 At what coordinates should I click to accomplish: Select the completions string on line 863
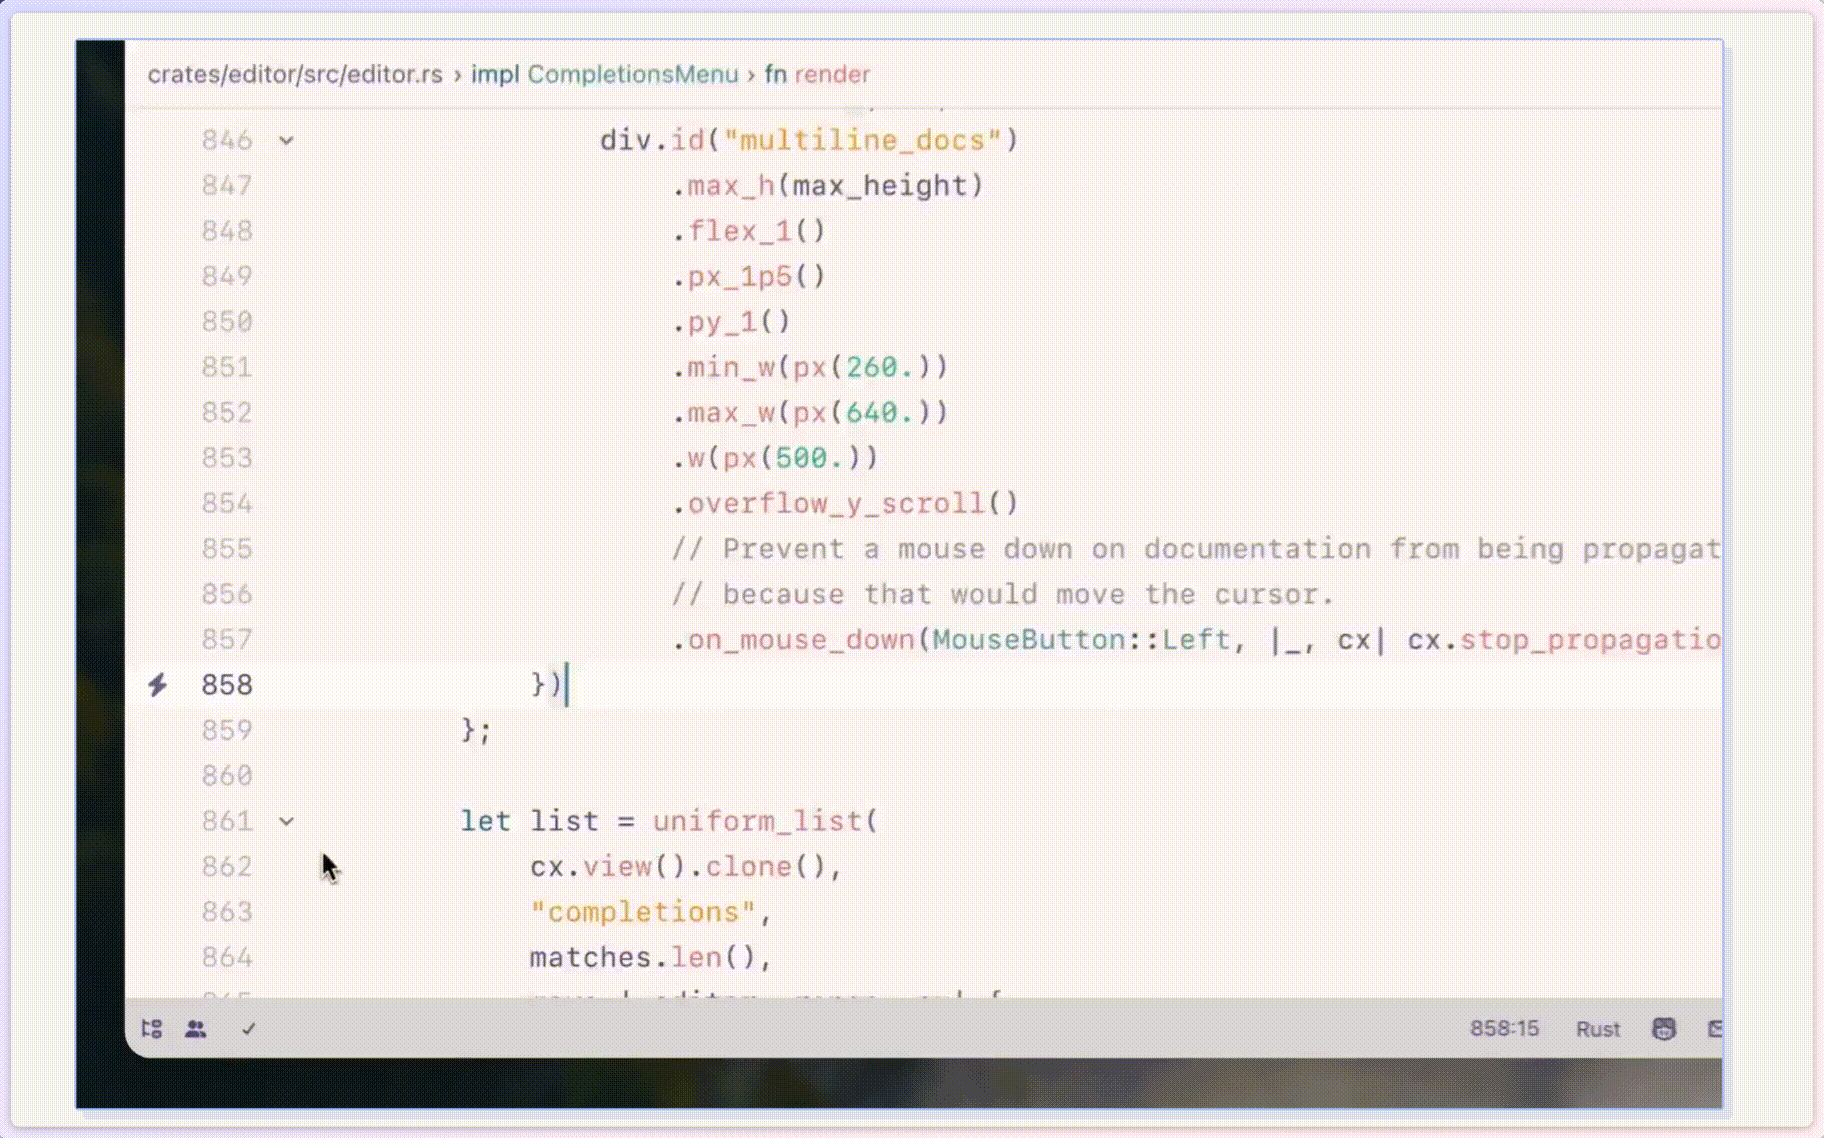(x=645, y=912)
